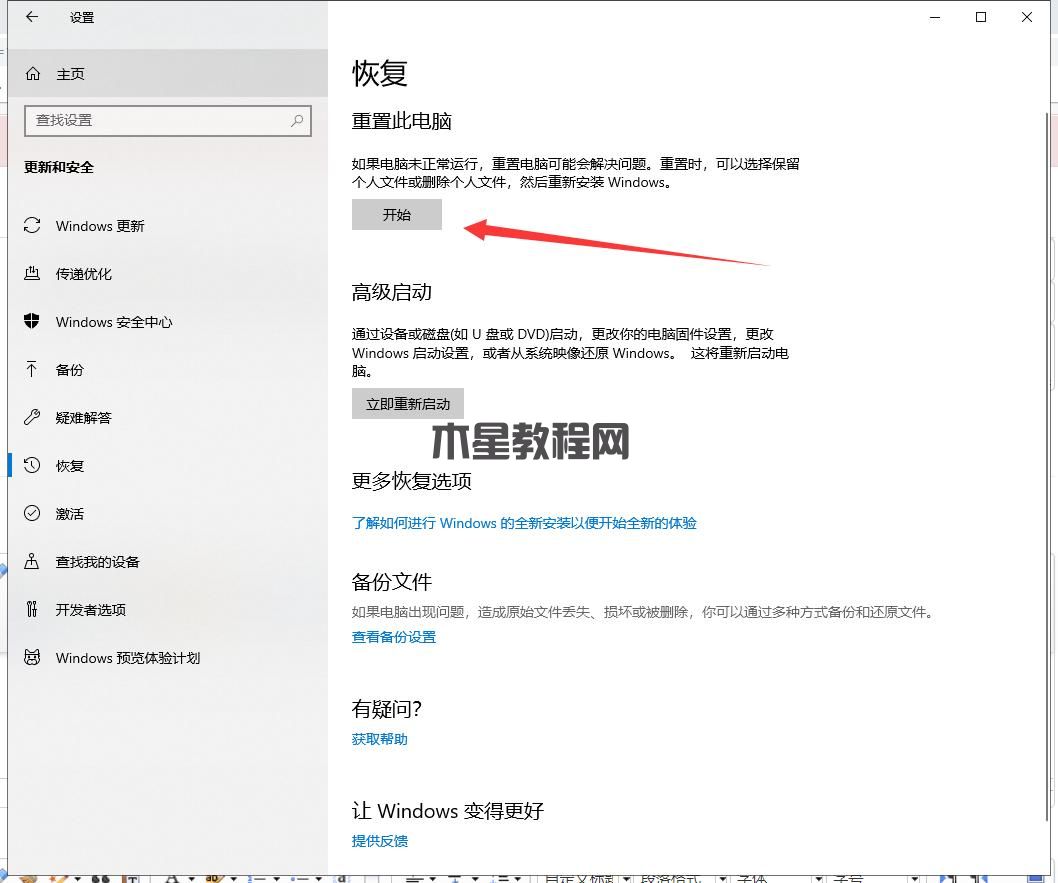Image resolution: width=1058 pixels, height=883 pixels.
Task: Click the 提供反馈 link
Action: click(379, 841)
